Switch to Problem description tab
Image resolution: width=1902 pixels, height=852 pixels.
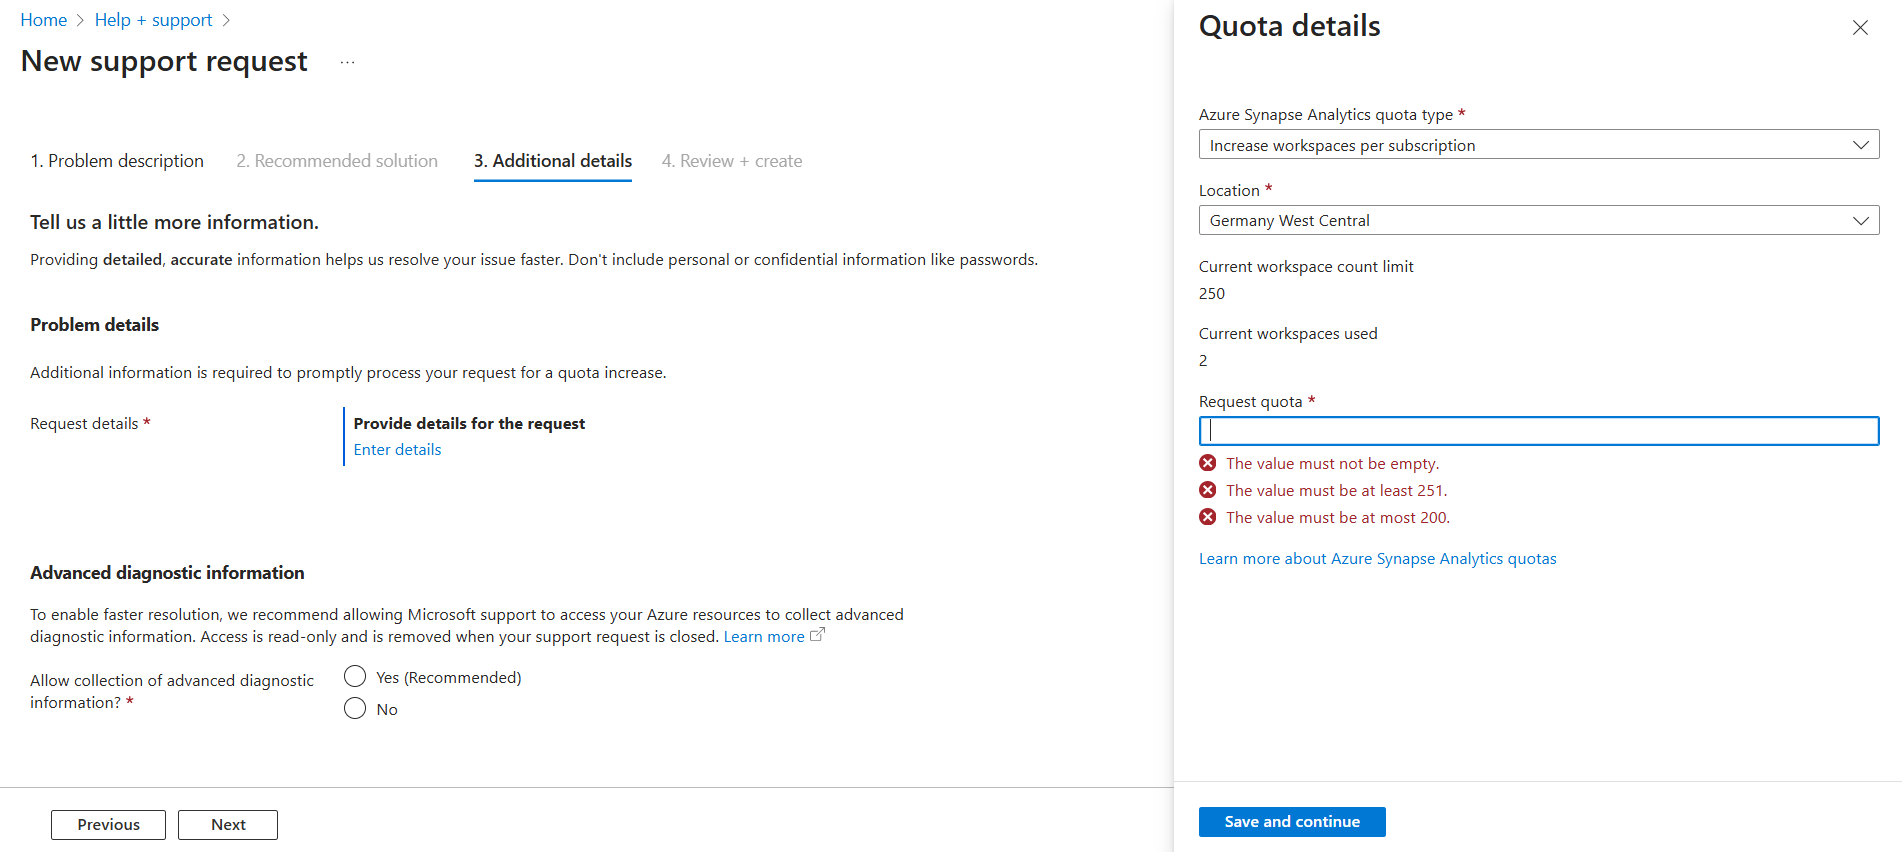[x=117, y=161]
